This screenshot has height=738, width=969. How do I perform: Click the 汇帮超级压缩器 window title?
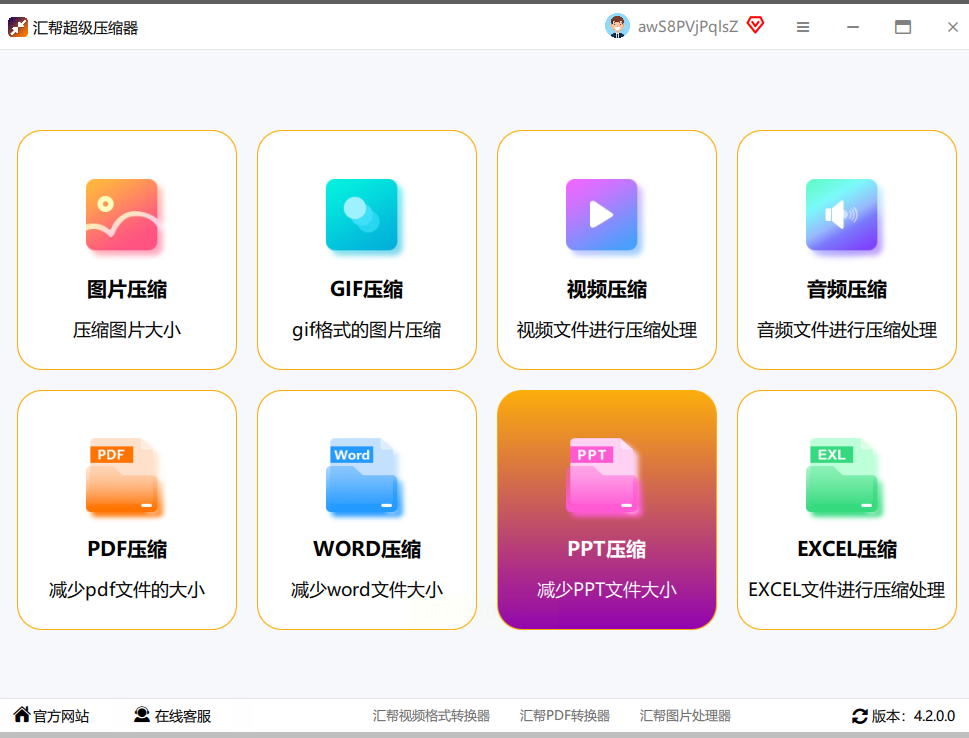pos(85,28)
